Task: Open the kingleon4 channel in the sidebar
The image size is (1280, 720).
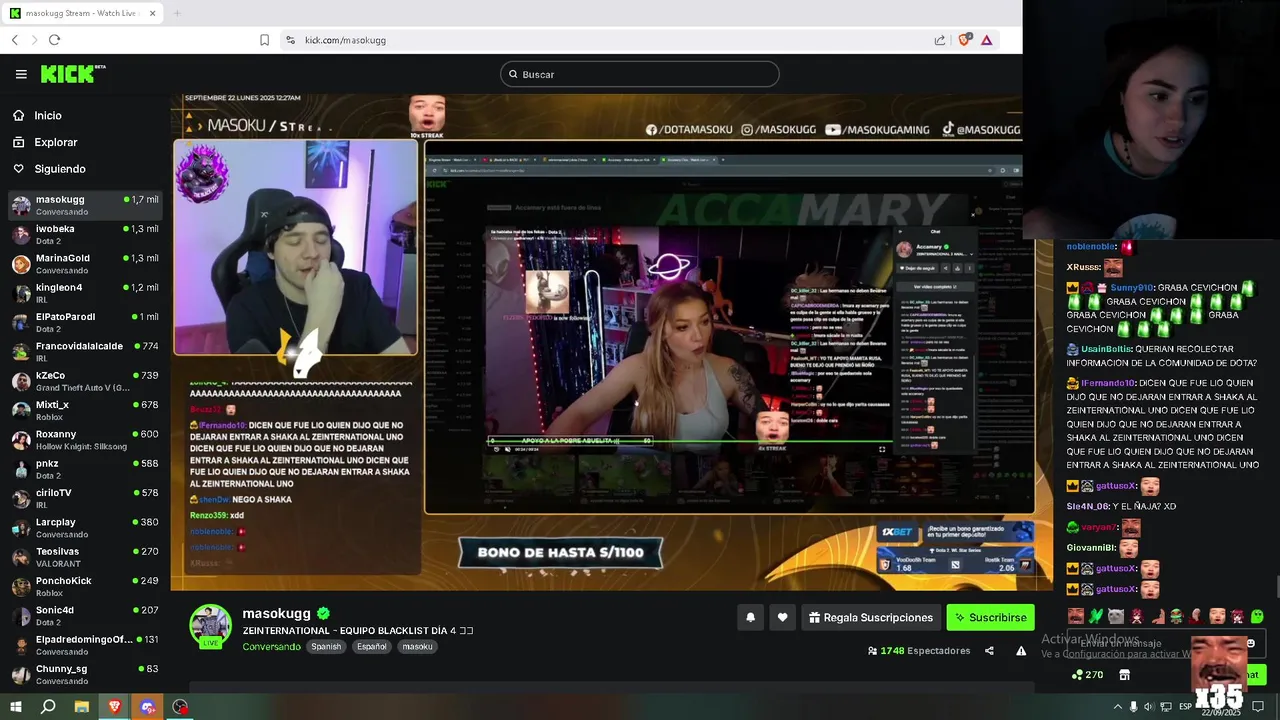Action: pyautogui.click(x=85, y=293)
